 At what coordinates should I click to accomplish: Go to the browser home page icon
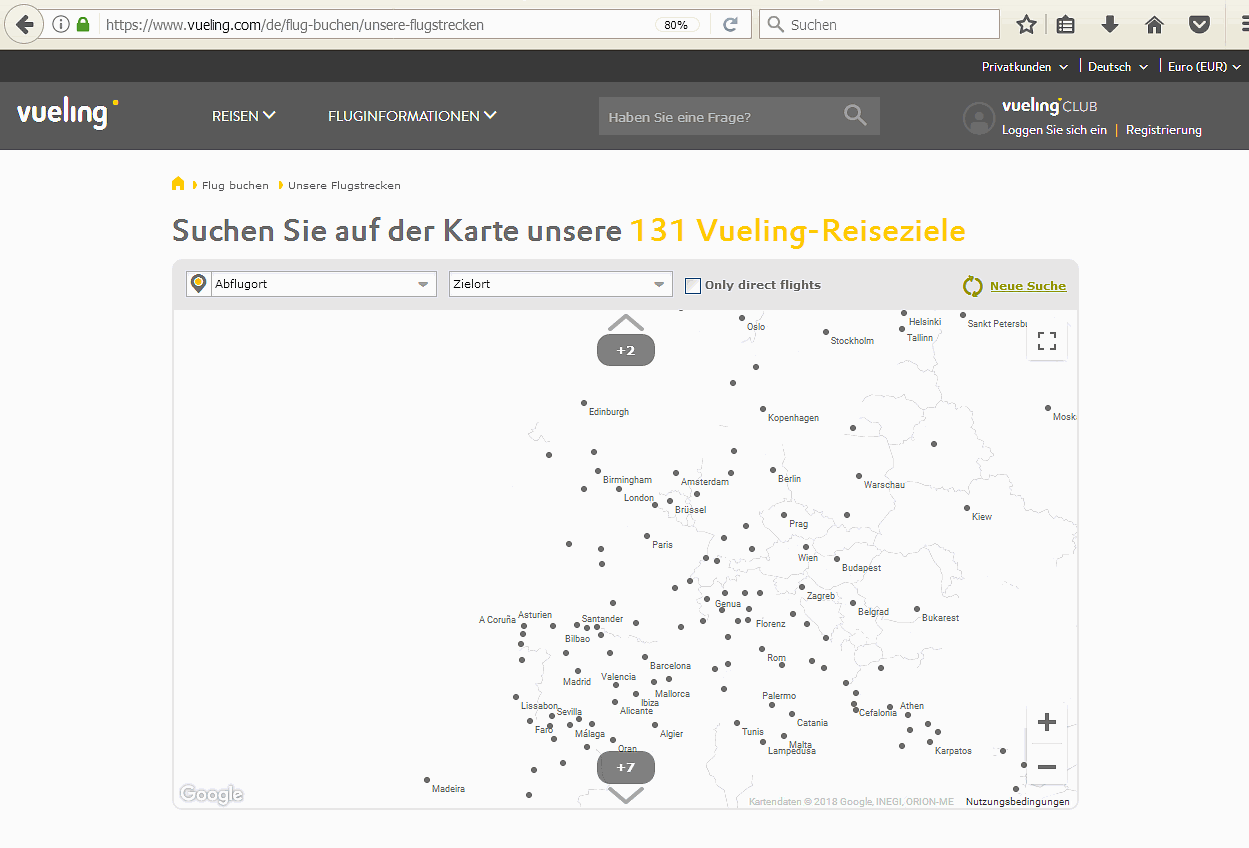(x=1154, y=24)
